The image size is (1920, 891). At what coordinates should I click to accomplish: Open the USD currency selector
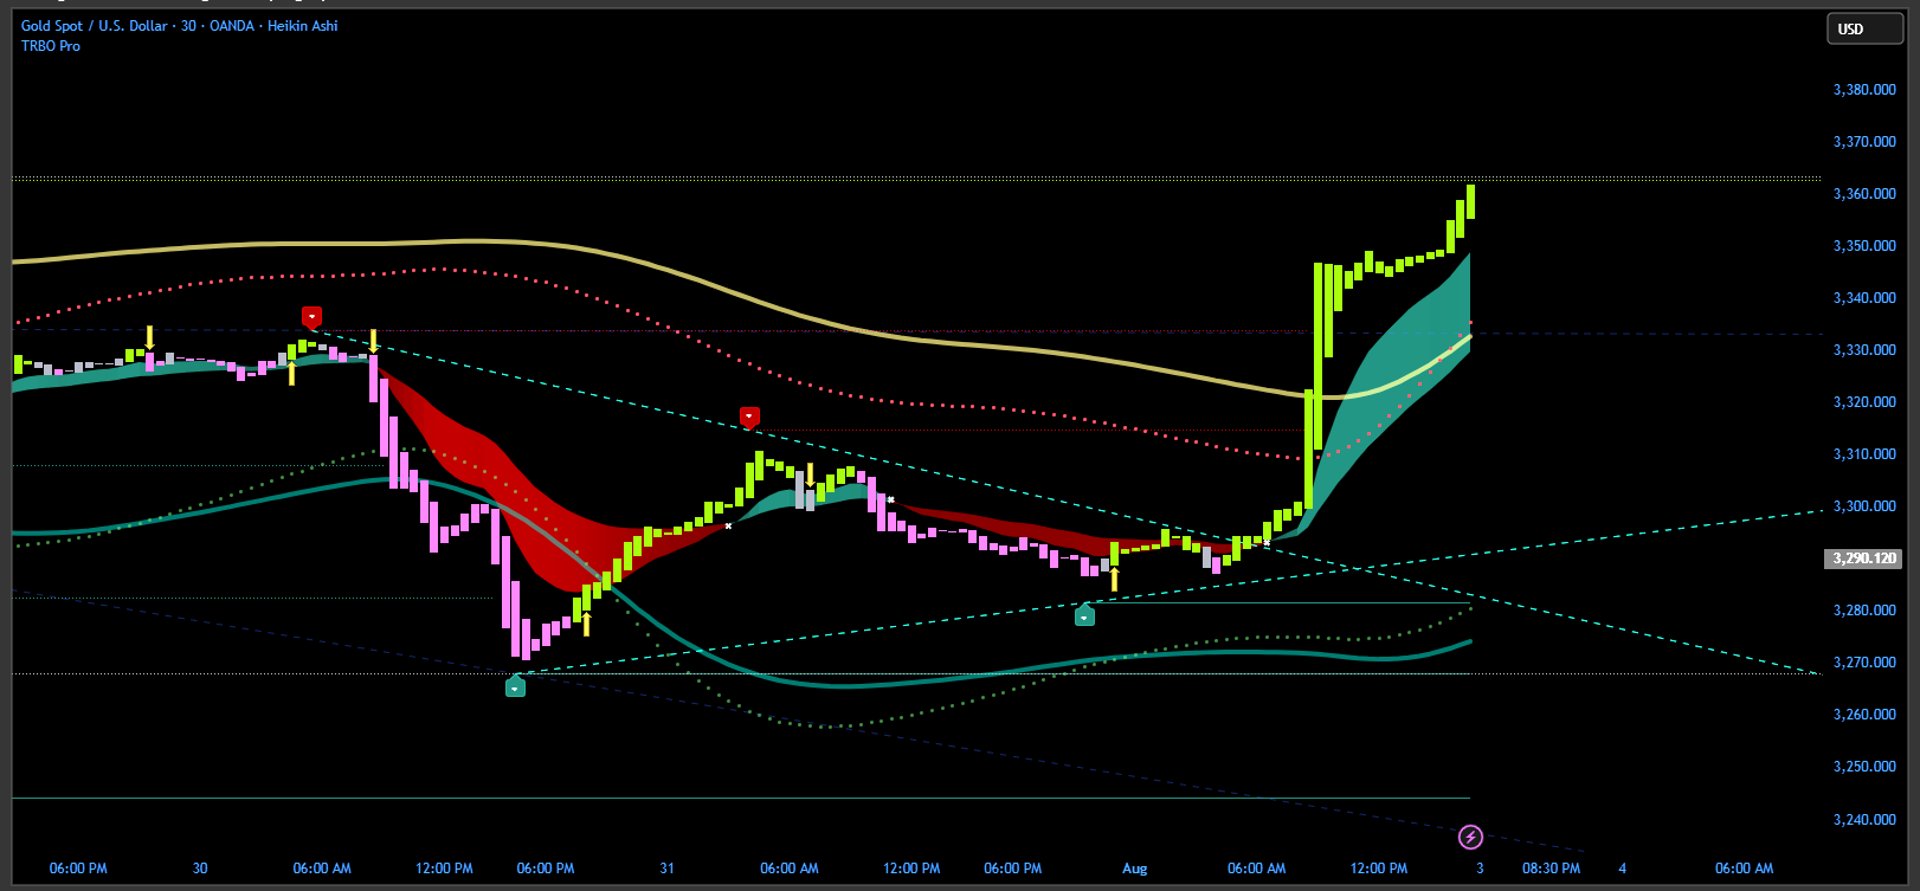coord(1864,29)
